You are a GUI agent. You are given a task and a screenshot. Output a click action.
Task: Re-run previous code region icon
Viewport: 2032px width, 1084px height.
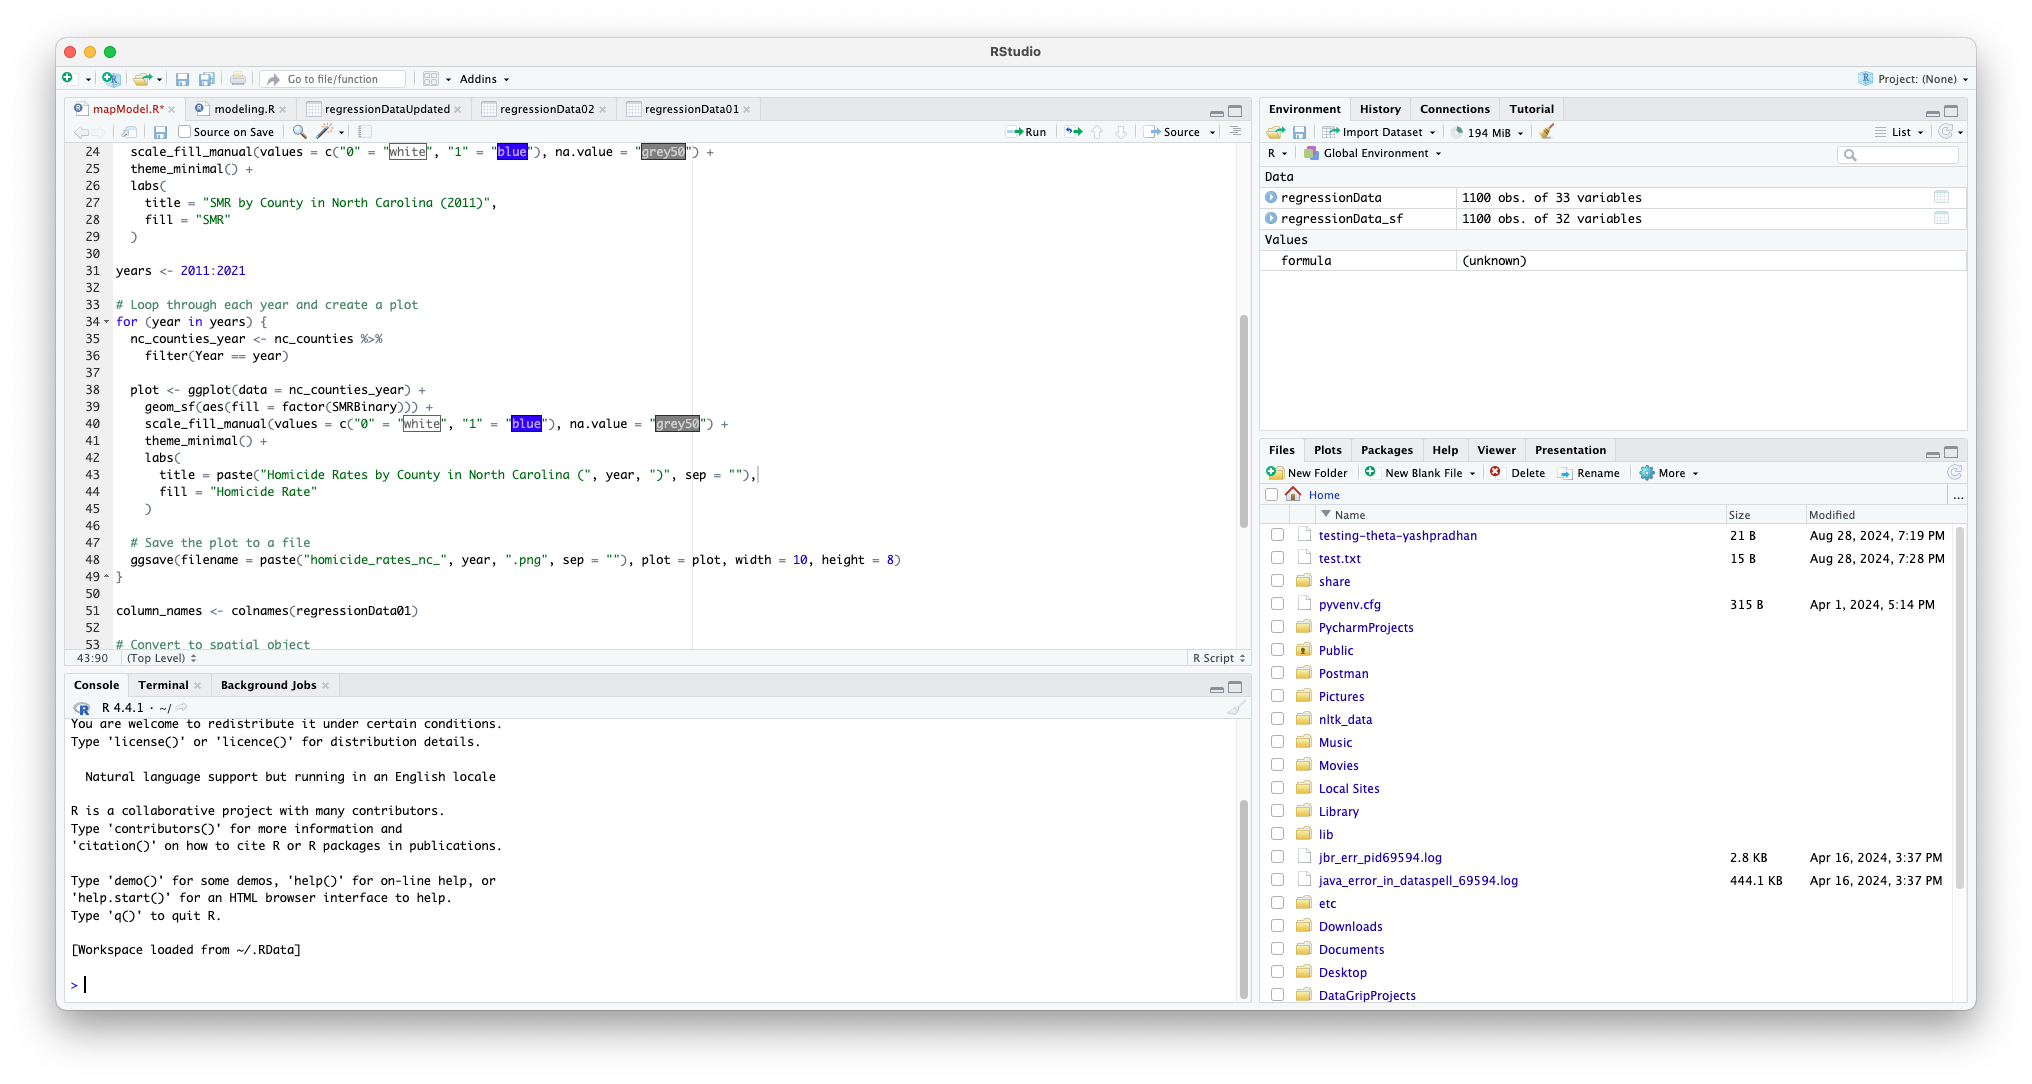coord(1073,132)
